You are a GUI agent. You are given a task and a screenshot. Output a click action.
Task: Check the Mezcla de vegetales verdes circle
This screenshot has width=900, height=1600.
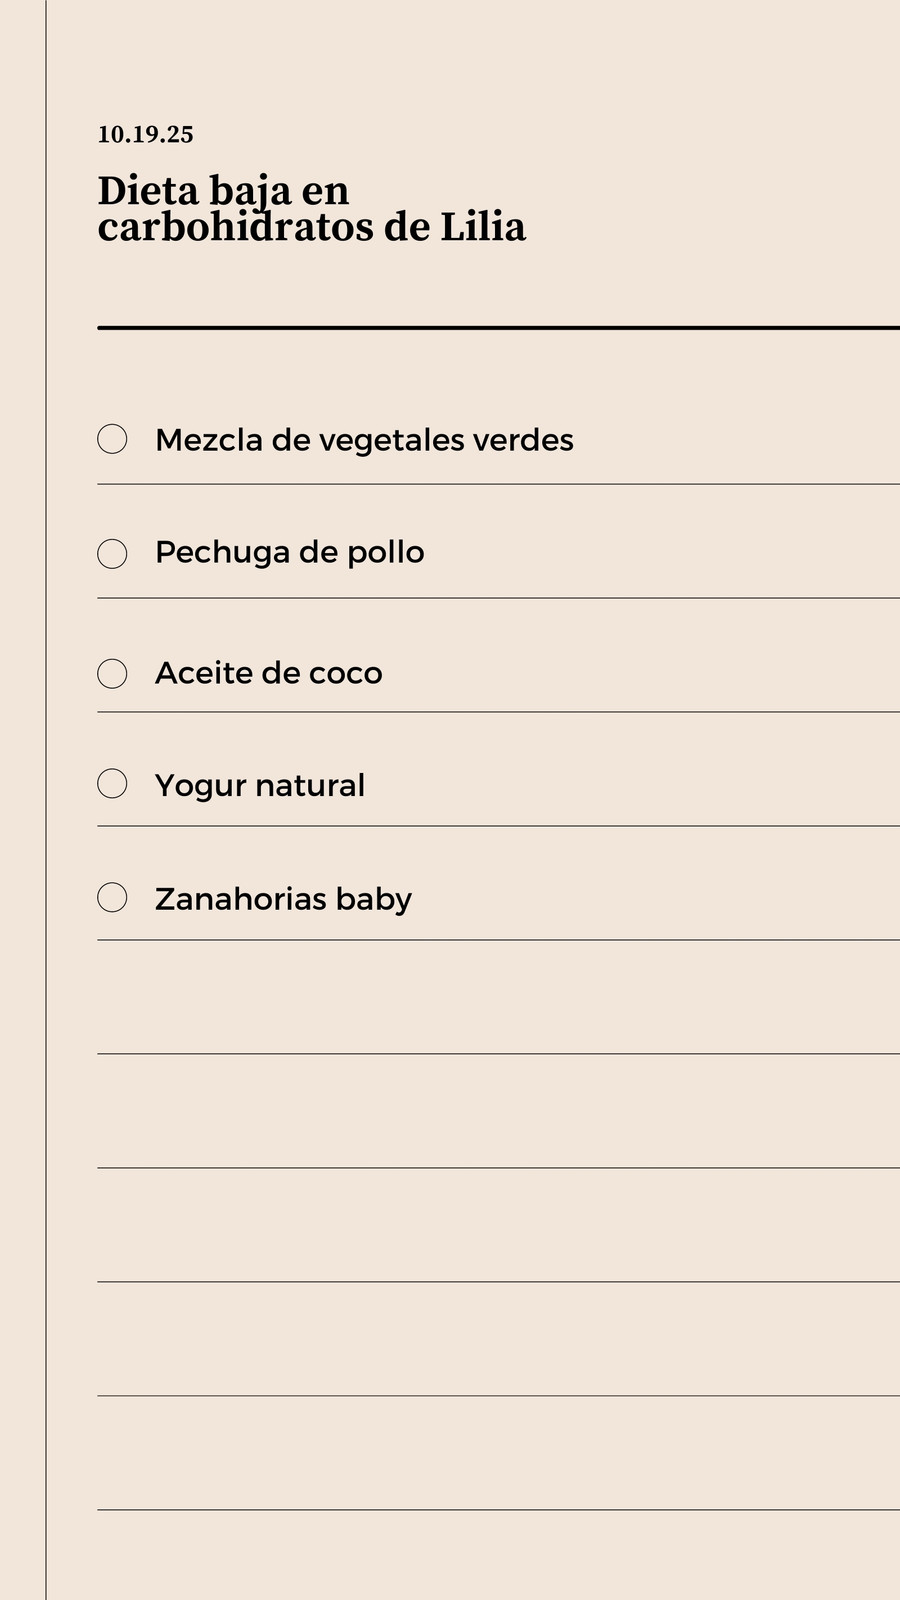pyautogui.click(x=112, y=439)
